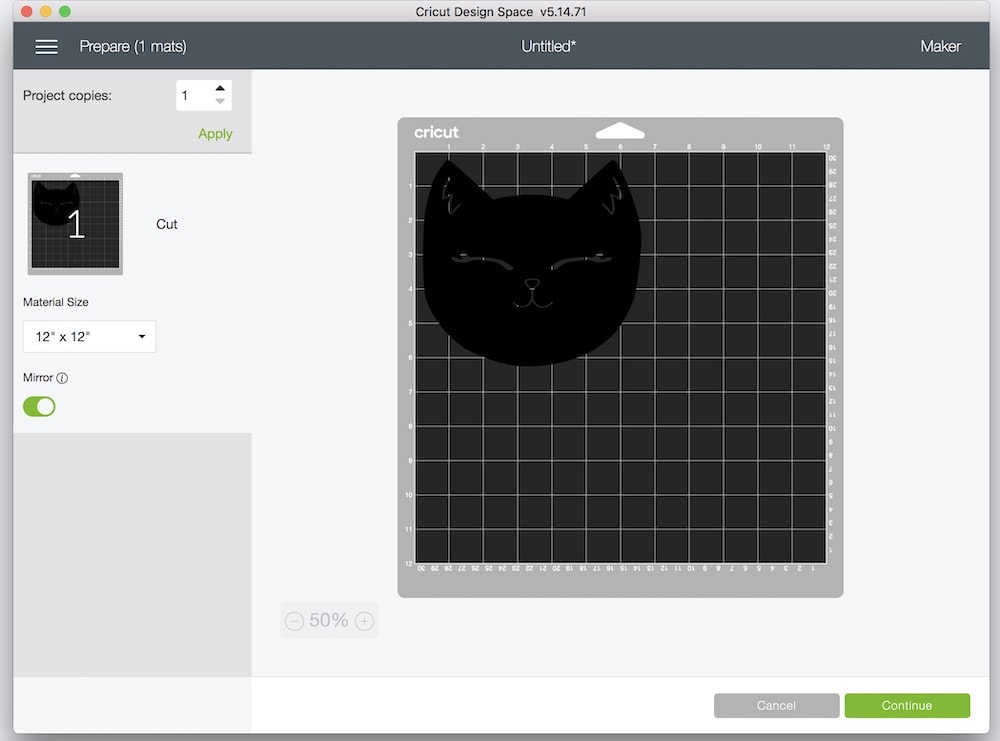Image resolution: width=1000 pixels, height=741 pixels.
Task: Click the Cut label for mat 1
Action: (x=166, y=224)
